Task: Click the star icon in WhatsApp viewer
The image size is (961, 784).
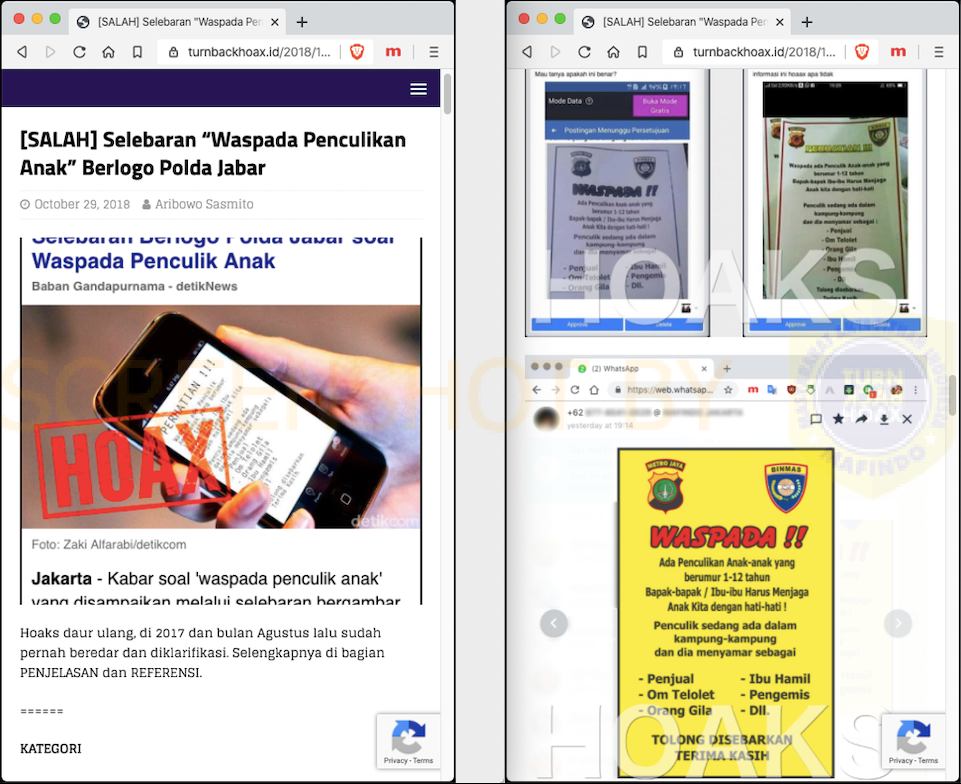Action: (838, 419)
